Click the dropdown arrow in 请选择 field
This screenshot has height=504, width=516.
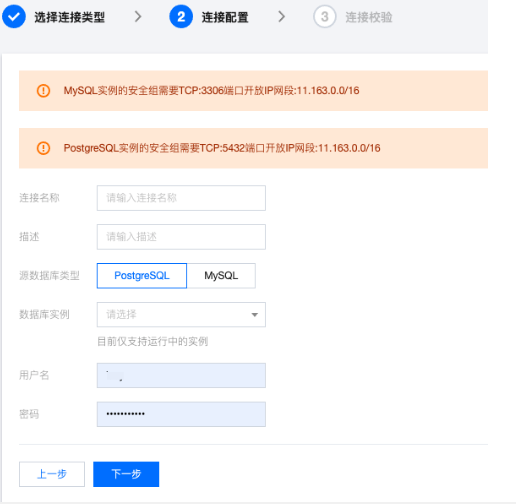255,315
